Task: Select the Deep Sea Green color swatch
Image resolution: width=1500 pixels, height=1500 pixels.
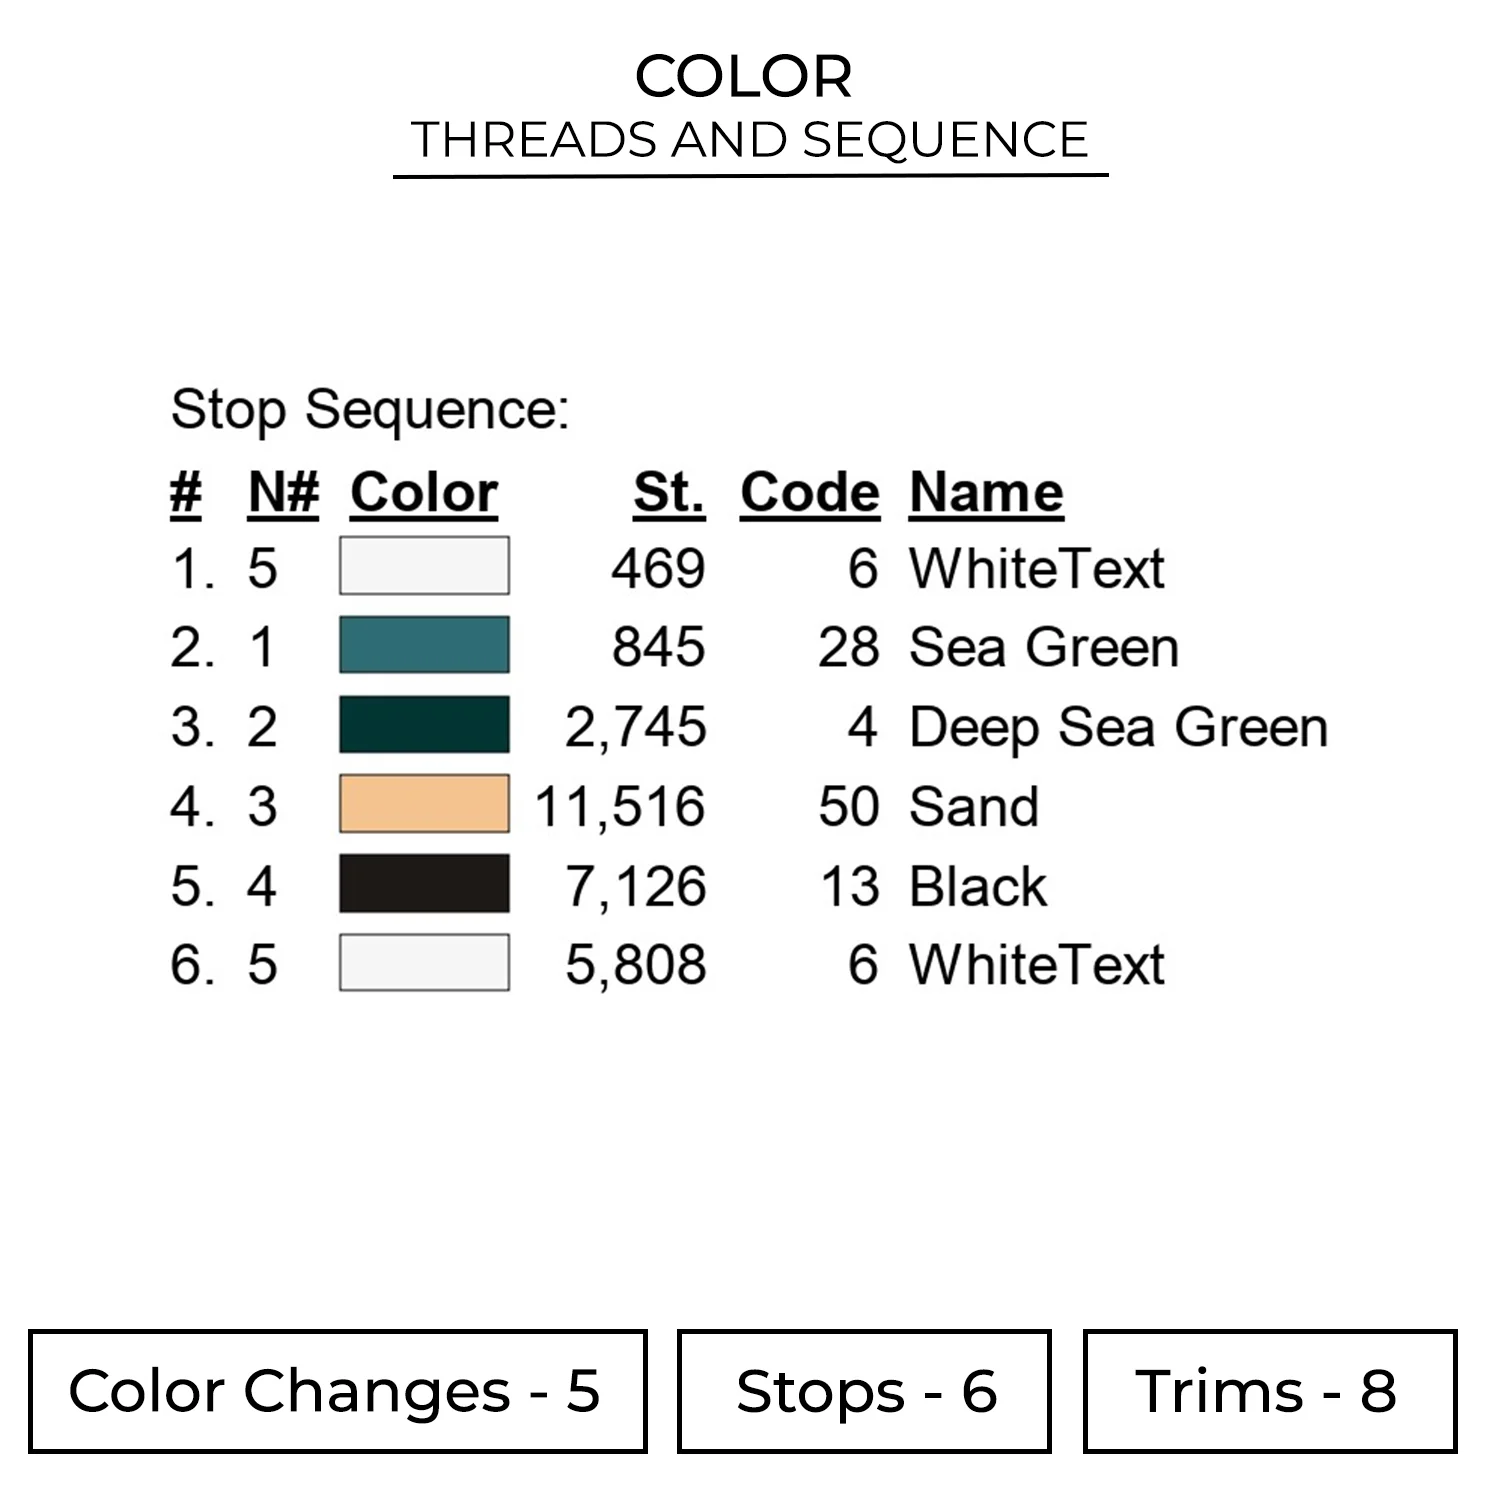Action: (x=424, y=724)
